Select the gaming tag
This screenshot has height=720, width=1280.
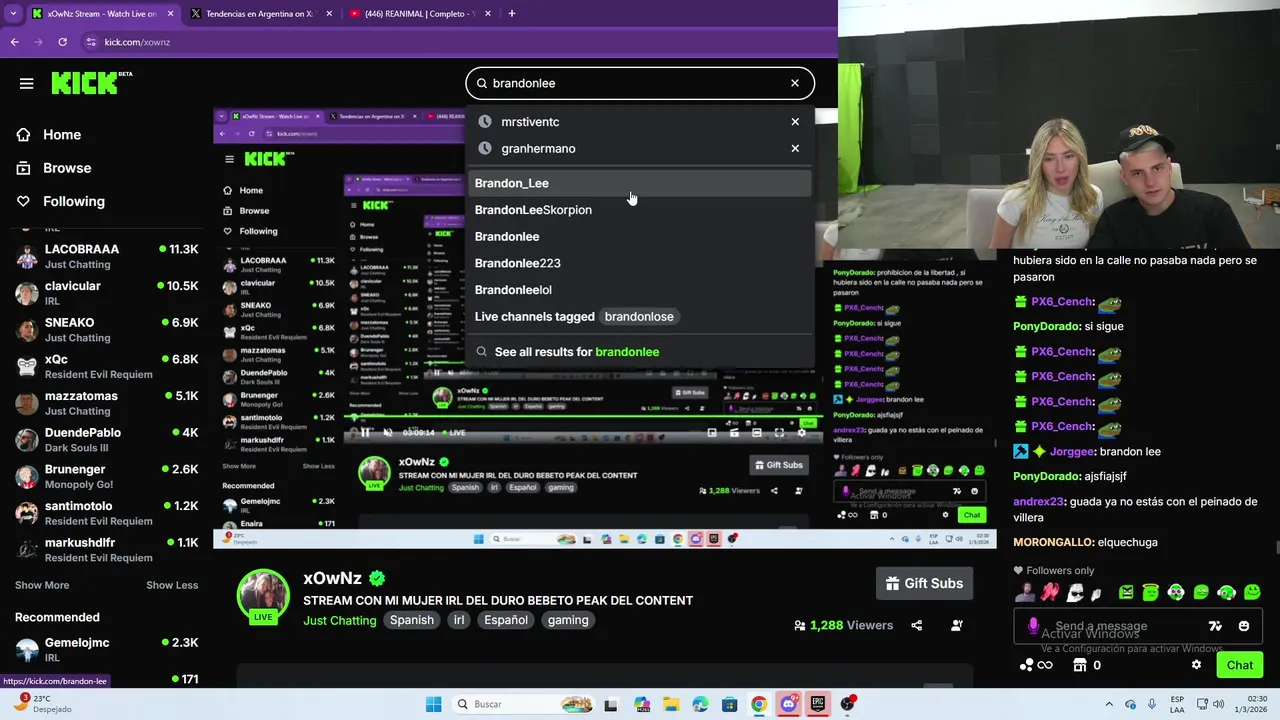(x=568, y=620)
